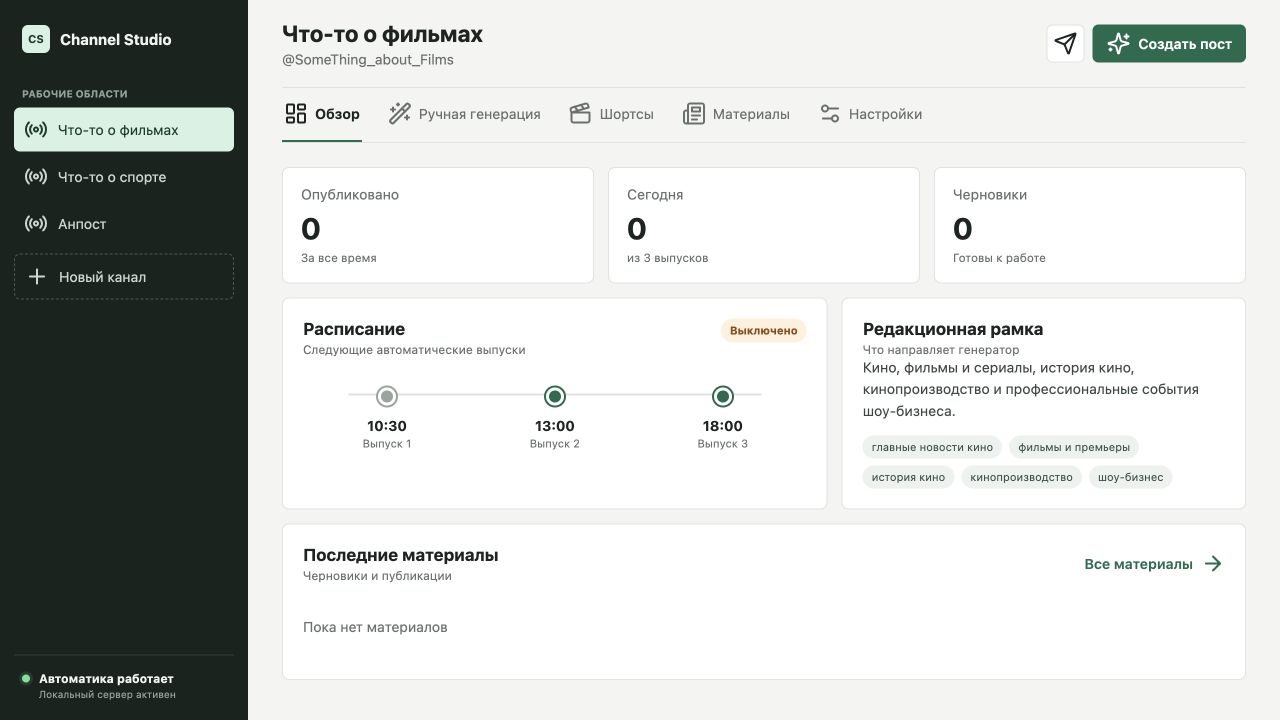The width and height of the screenshot is (1280, 720).
Task: Select the 18:00 Выпуск 3 schedule marker
Action: point(723,396)
